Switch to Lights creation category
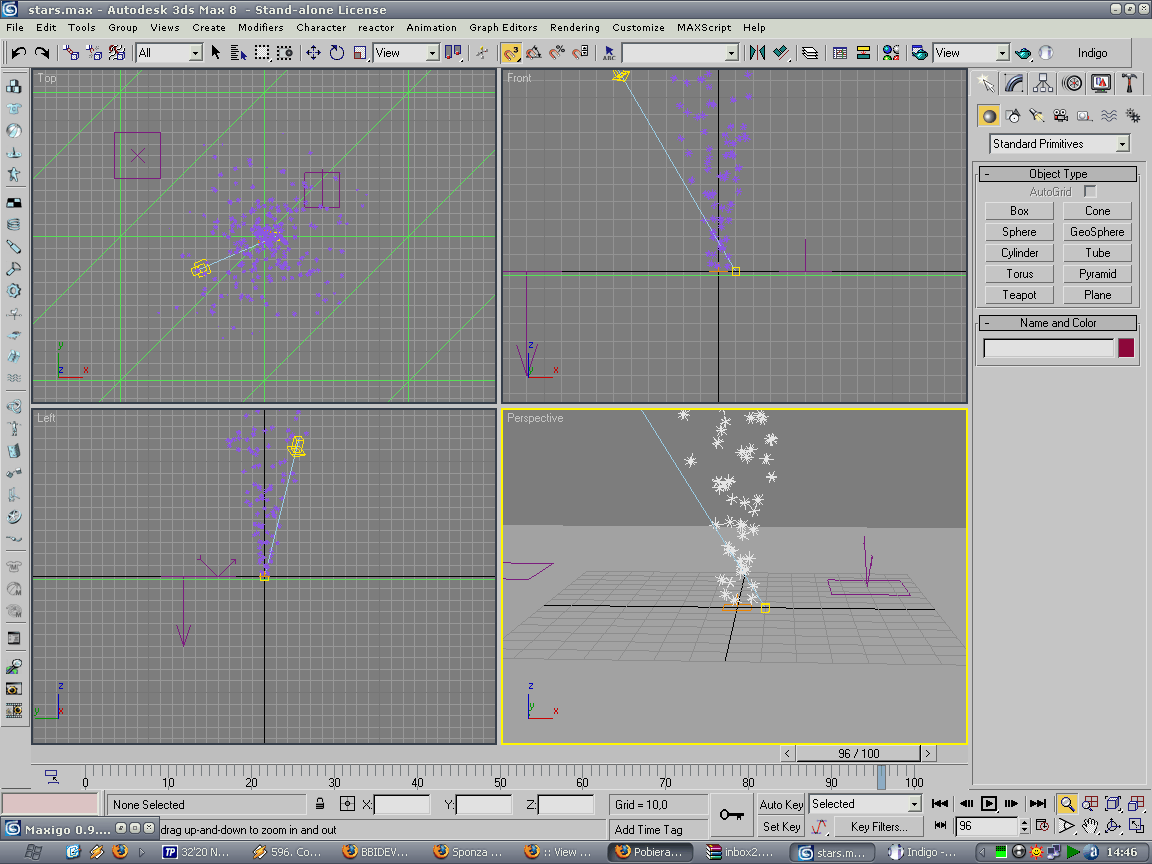 point(1037,116)
